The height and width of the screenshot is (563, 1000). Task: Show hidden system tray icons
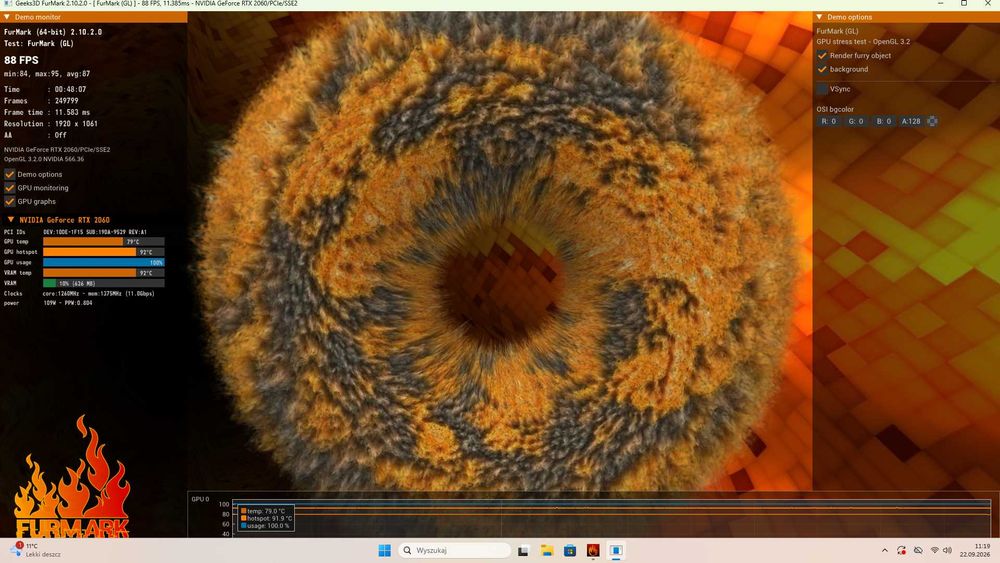885,550
